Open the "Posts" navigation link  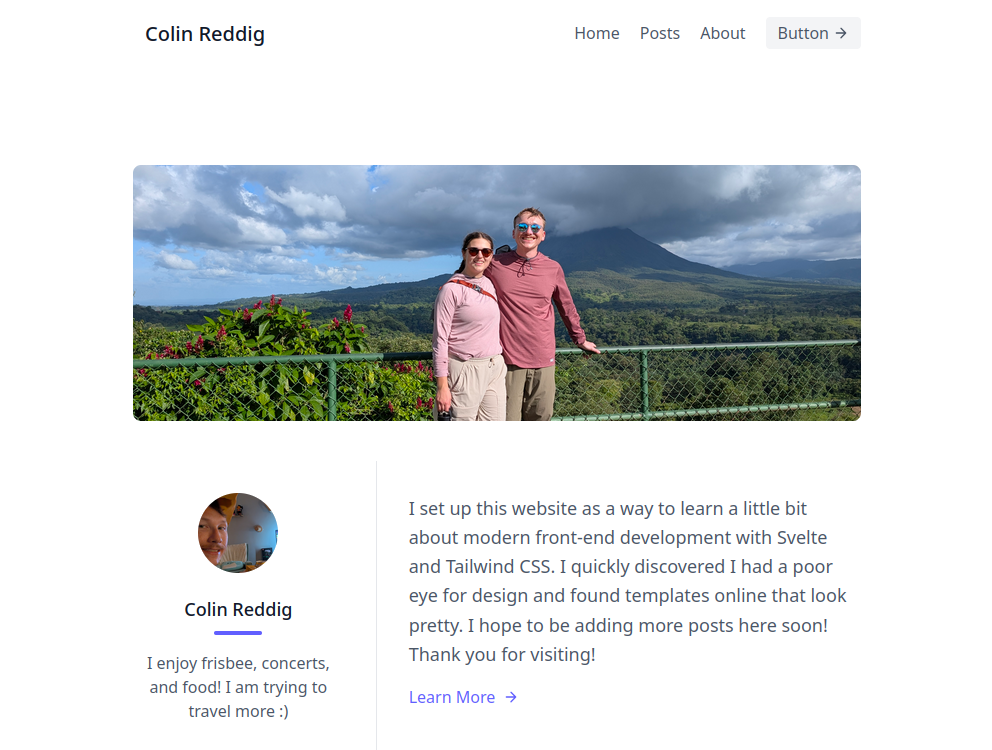[x=660, y=33]
